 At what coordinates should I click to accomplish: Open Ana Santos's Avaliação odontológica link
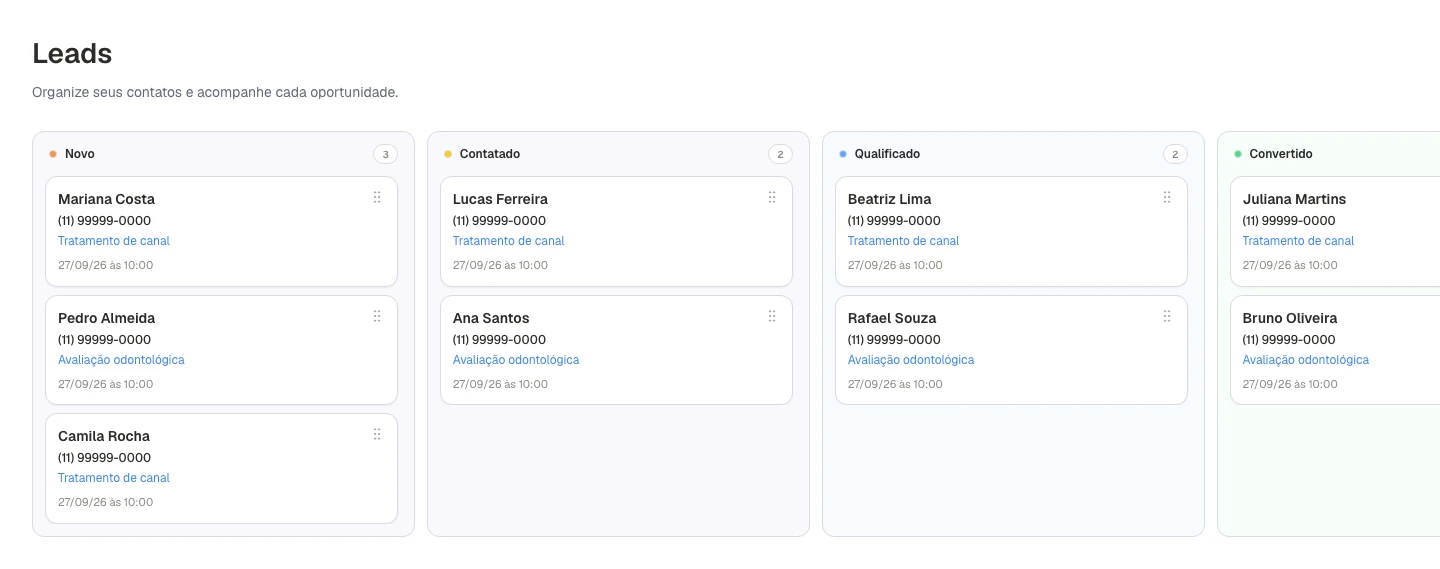[x=516, y=360]
